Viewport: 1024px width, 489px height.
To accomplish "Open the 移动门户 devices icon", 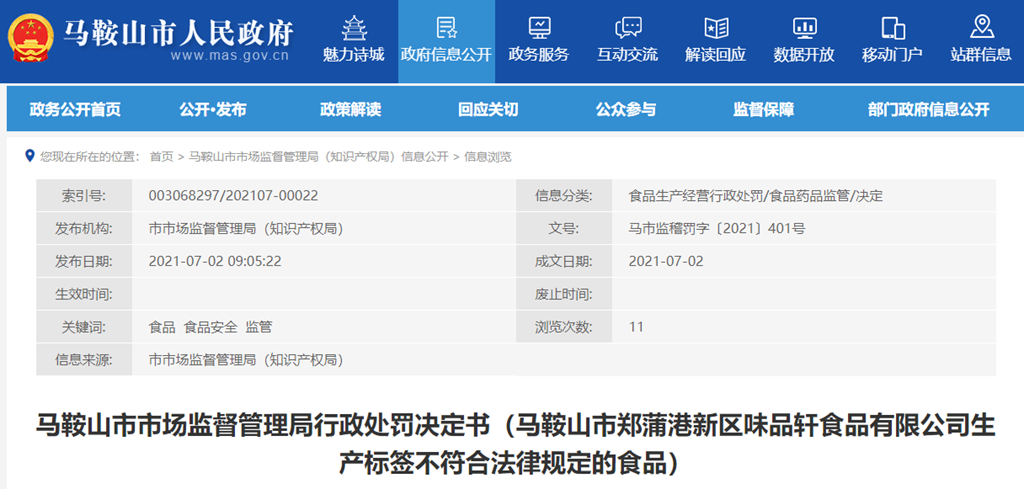I will point(893,27).
